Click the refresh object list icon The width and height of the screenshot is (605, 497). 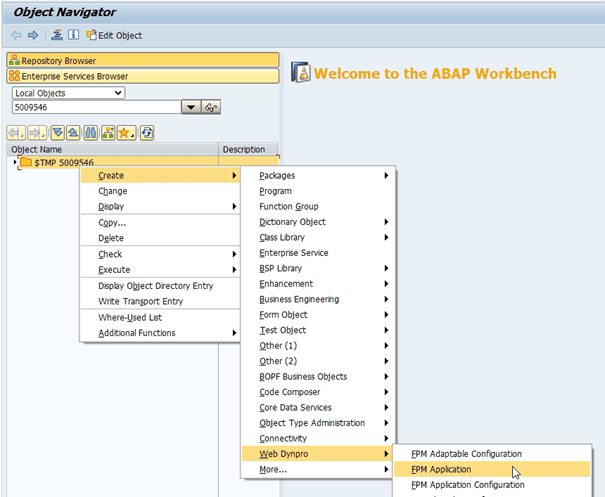[x=147, y=133]
